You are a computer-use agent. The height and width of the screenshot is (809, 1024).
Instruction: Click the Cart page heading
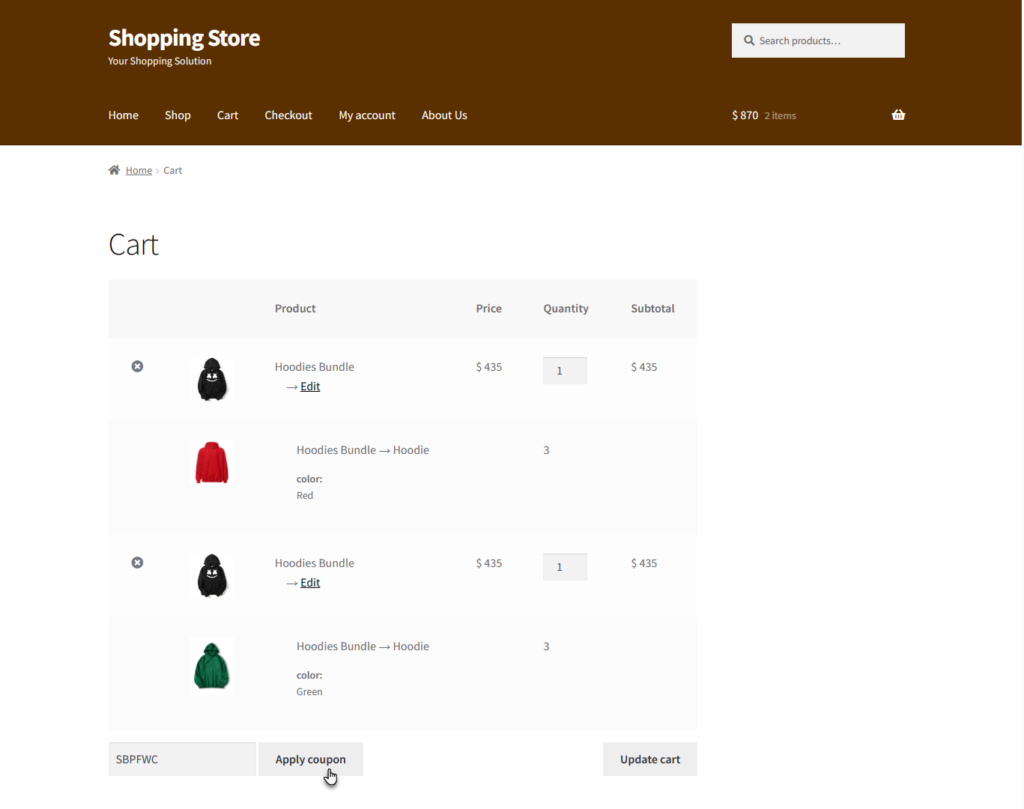[134, 245]
